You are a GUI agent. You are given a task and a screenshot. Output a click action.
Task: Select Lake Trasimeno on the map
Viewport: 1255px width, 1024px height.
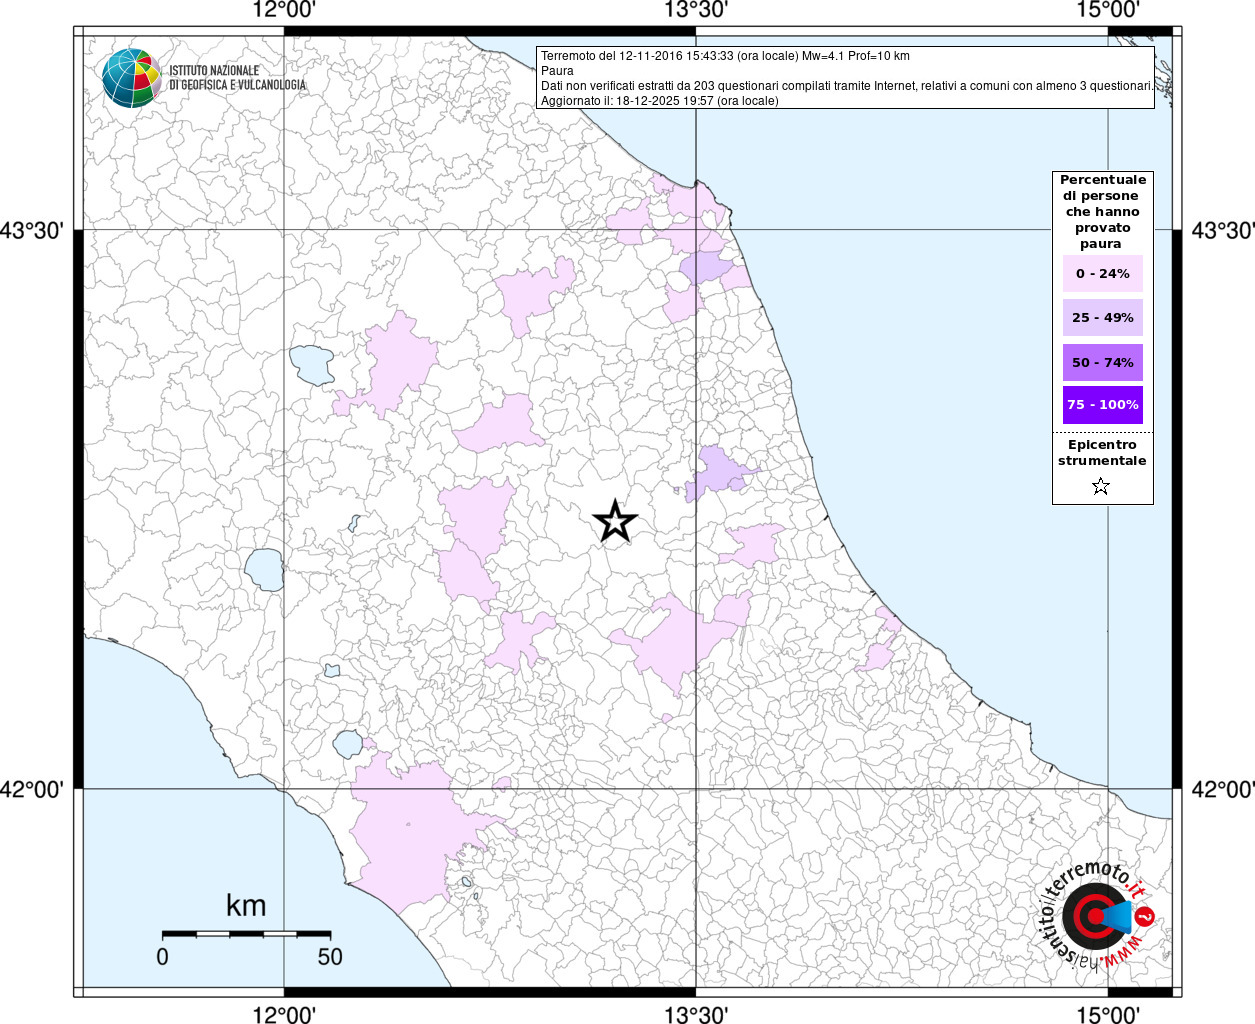(x=312, y=365)
